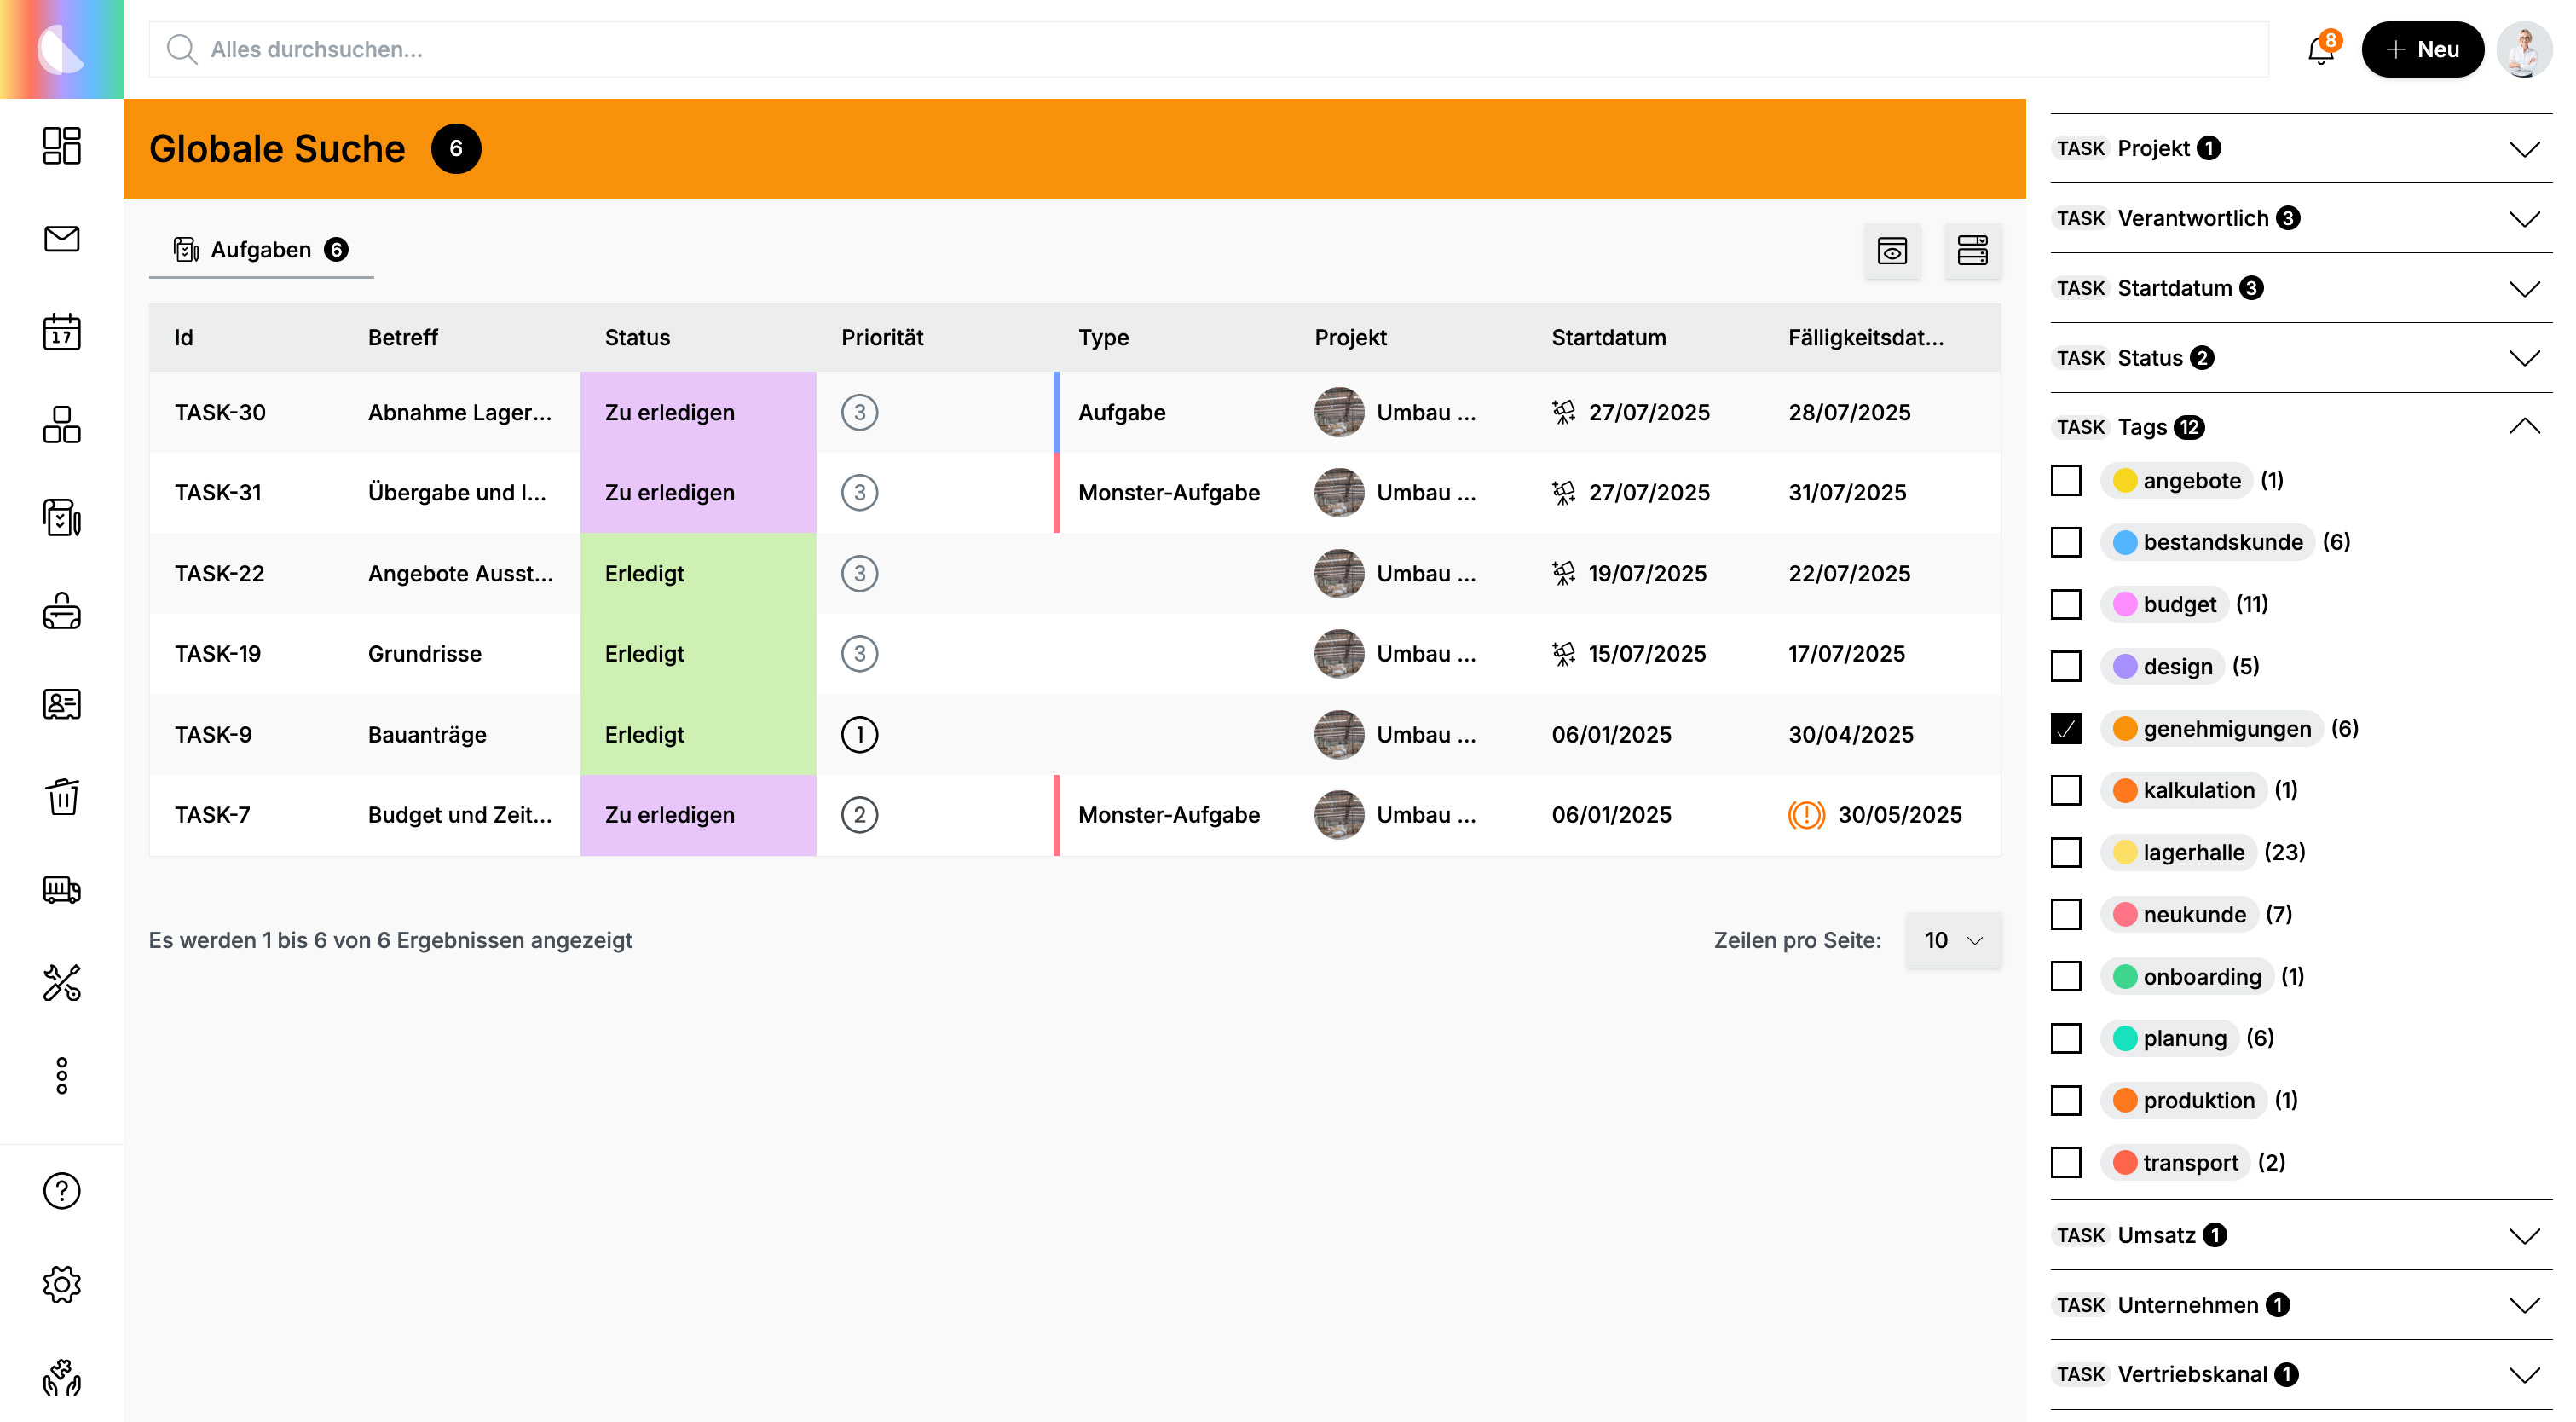Open the tasks checklist icon in sidebar
The height and width of the screenshot is (1422, 2576).
tap(62, 518)
